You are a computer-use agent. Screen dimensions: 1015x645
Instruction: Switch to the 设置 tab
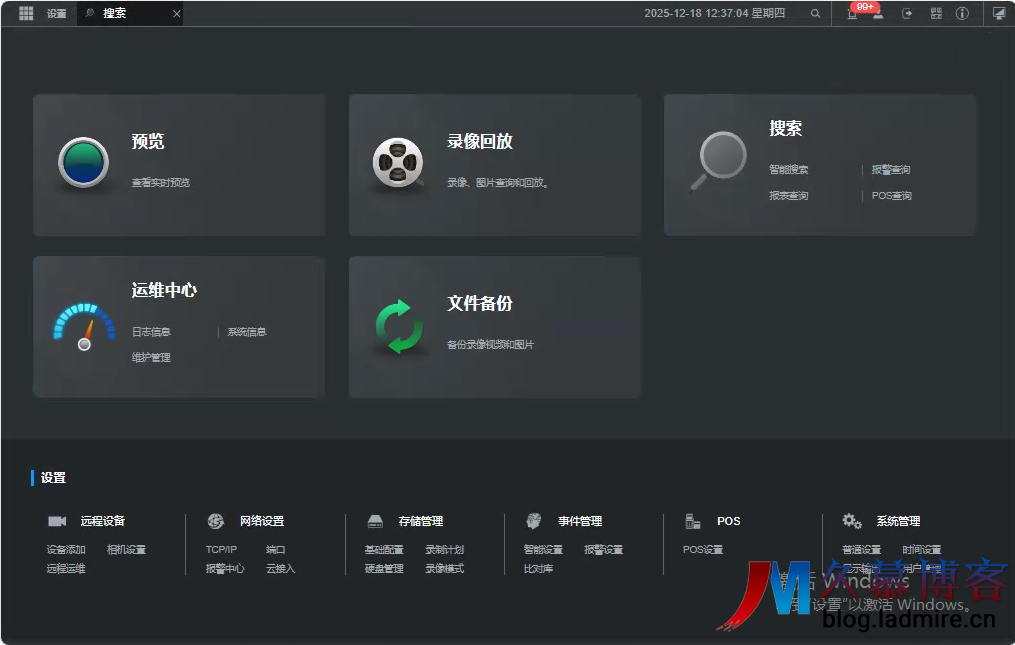click(56, 13)
